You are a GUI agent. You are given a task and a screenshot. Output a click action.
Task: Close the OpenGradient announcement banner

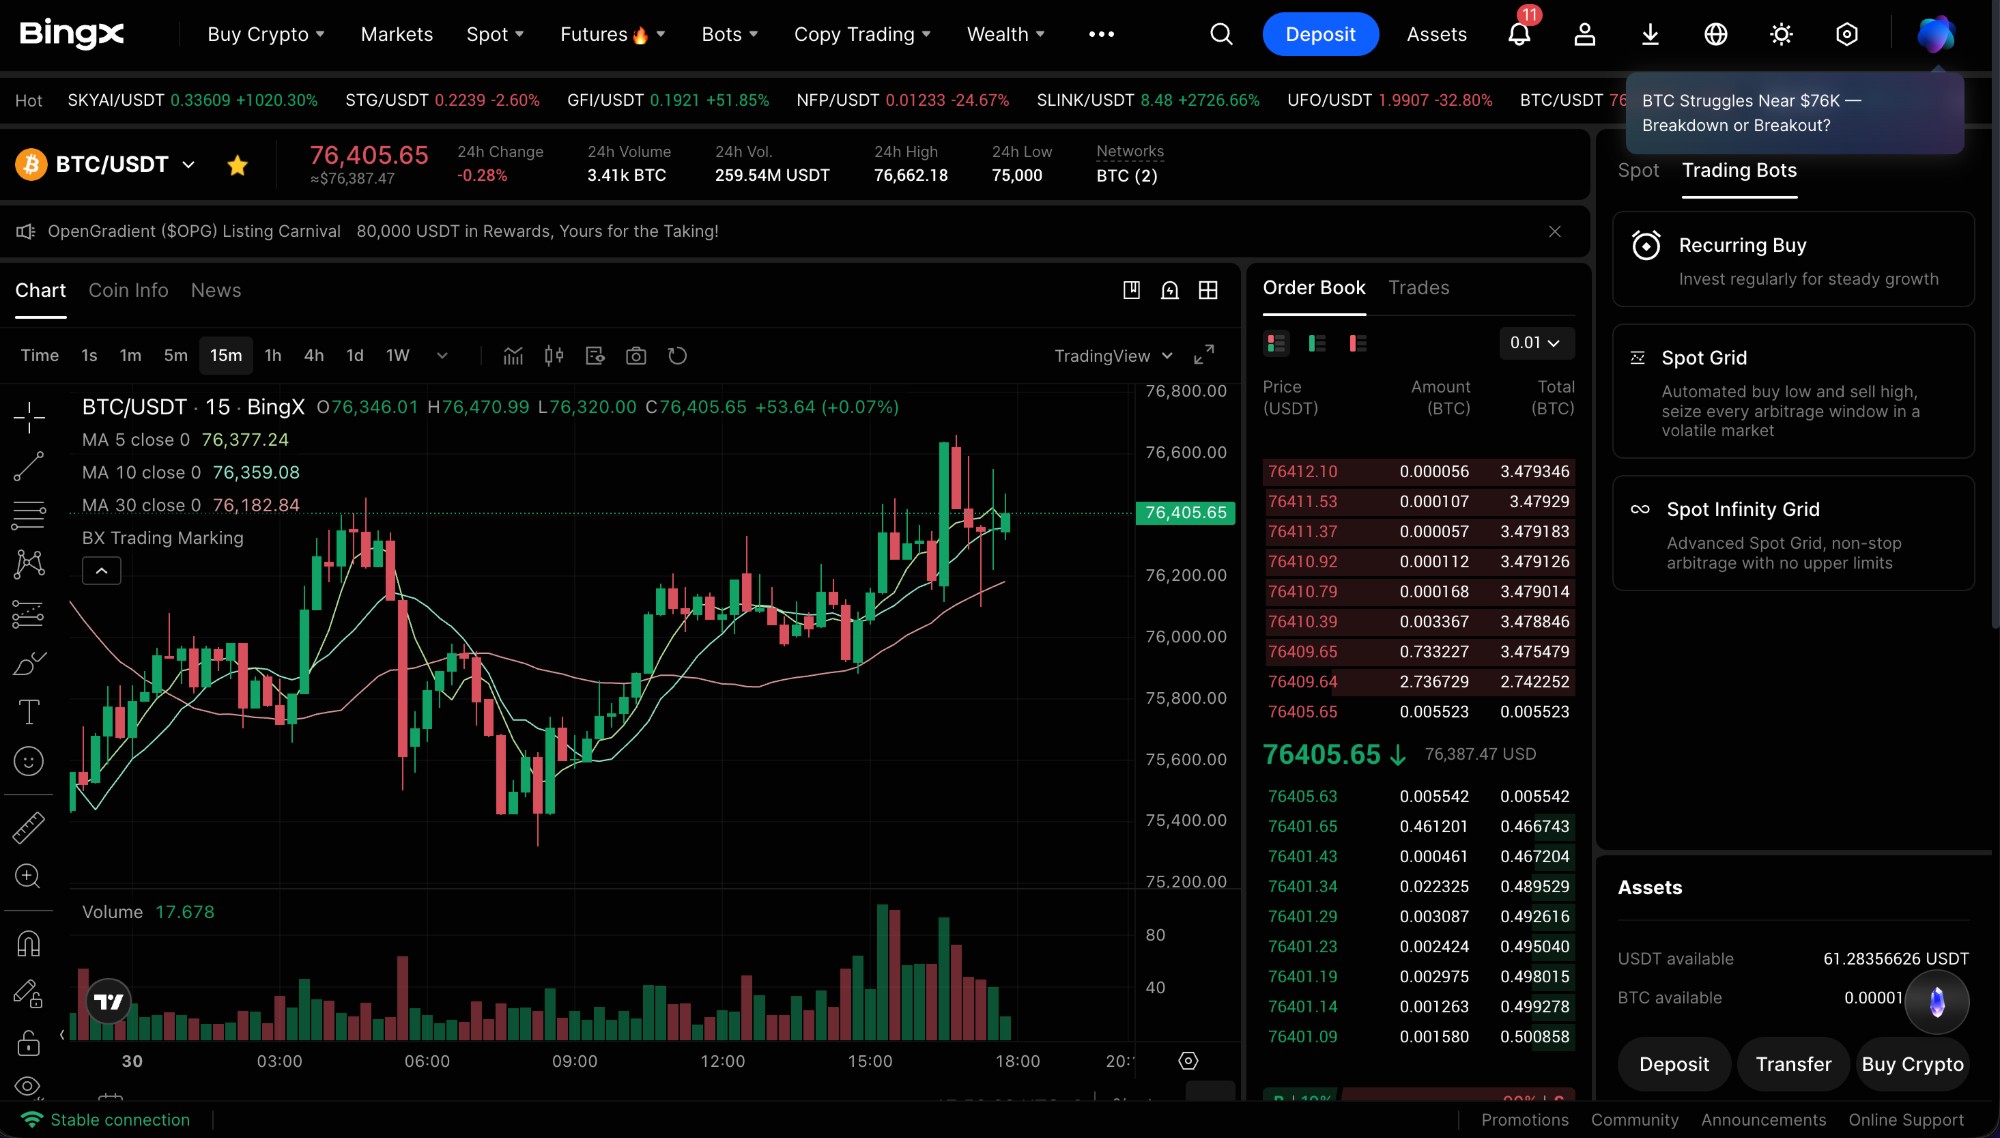pos(1555,232)
